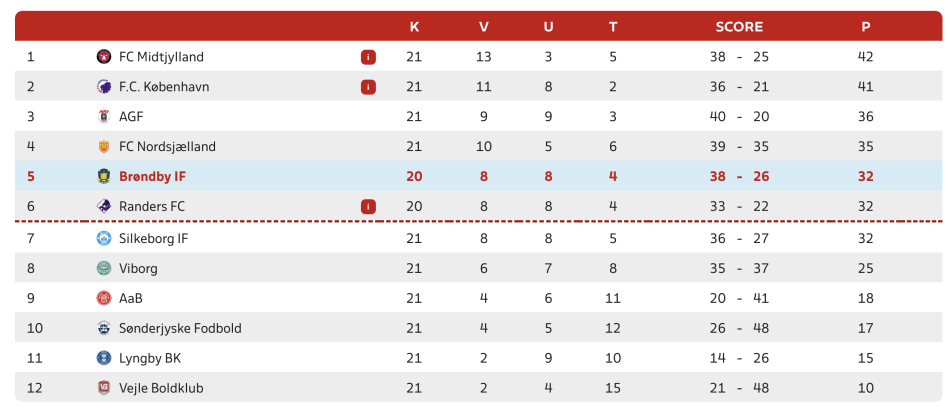The width and height of the screenshot is (950, 412).
Task: Click the Vejle Boldklub crest icon
Action: [x=104, y=388]
